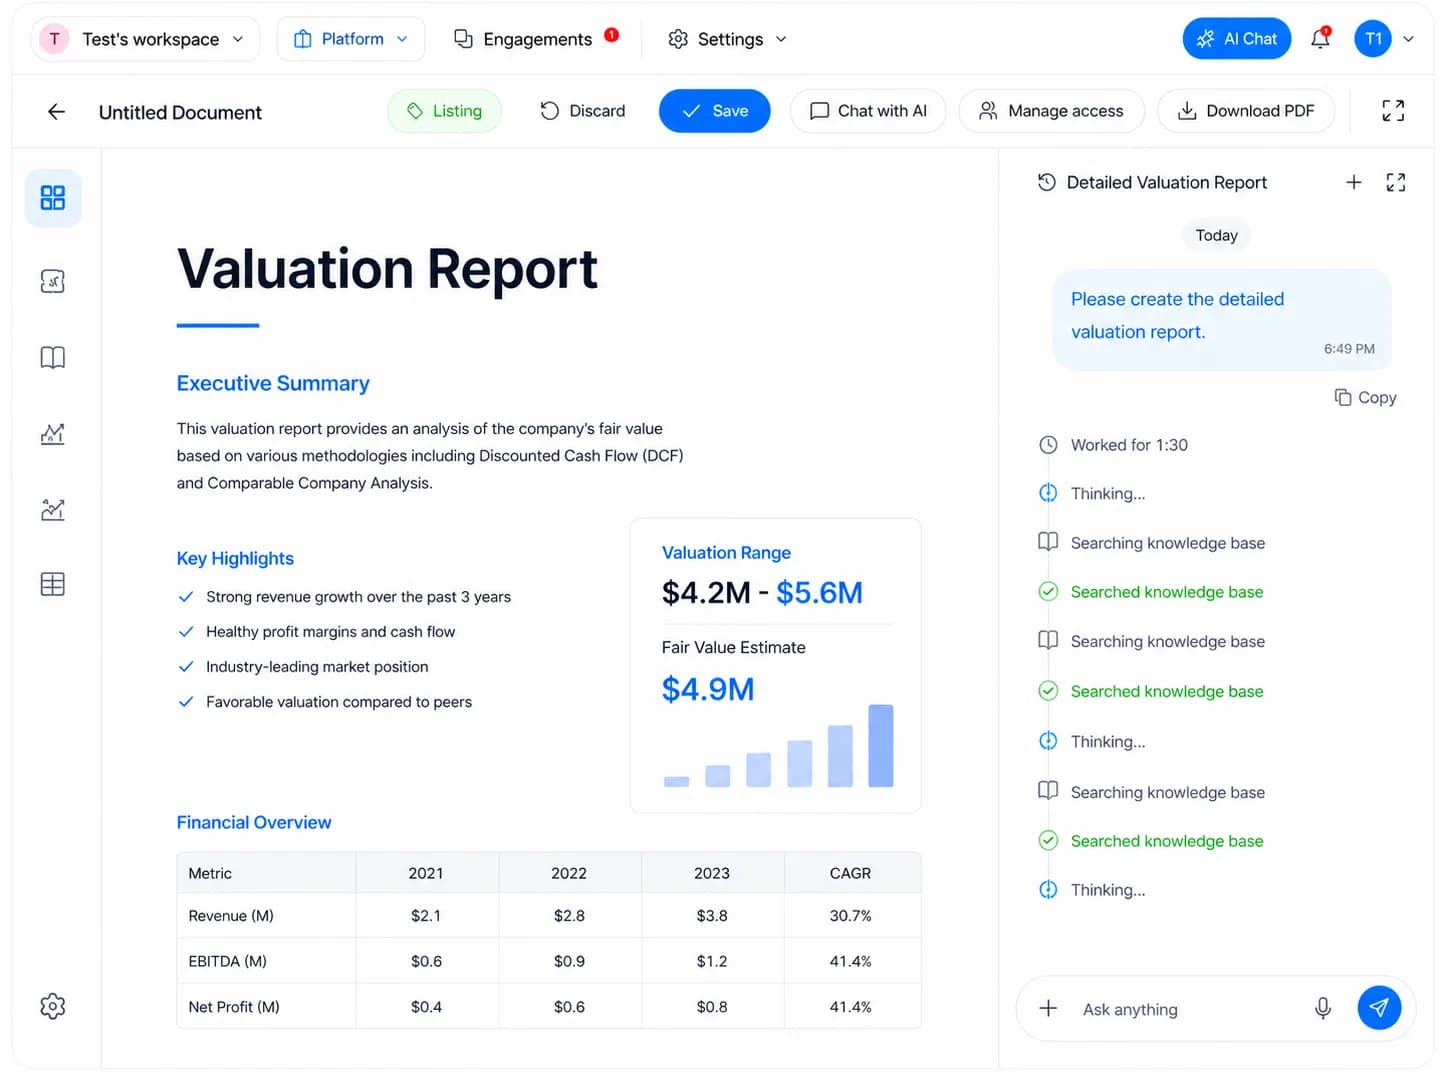Click the $4.9M fair value estimate
The image size is (1446, 1087).
tap(708, 690)
